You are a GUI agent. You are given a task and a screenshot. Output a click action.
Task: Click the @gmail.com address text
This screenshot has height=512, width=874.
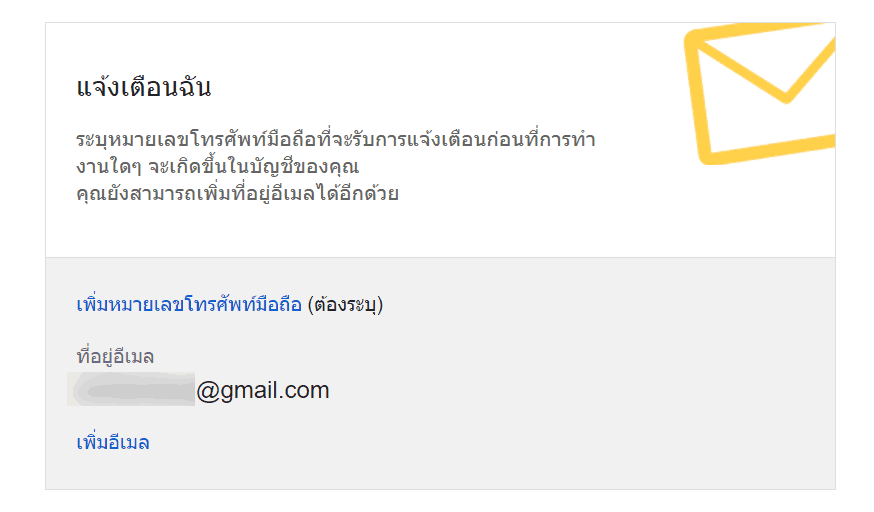click(263, 390)
